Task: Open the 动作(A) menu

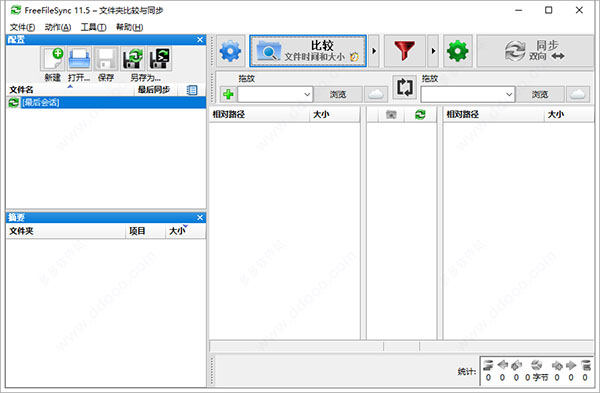Action: coord(58,27)
